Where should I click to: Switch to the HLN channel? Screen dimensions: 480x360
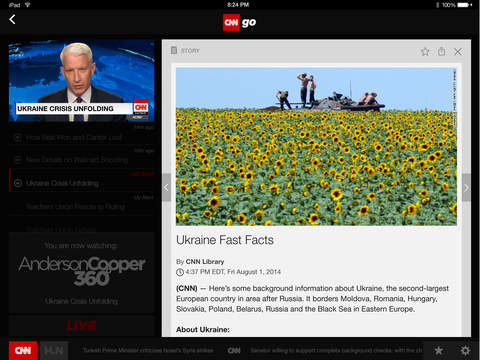54,350
